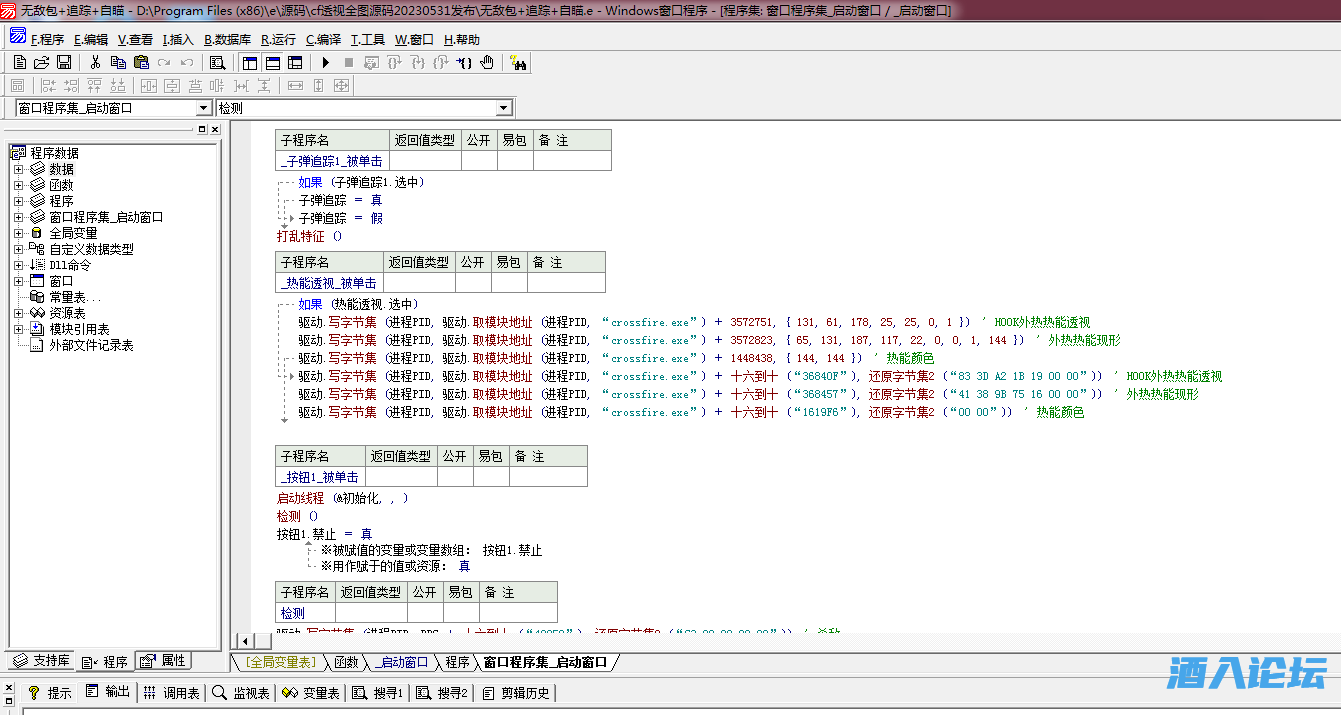This screenshot has width=1341, height=715.
Task: Select the hand grab toolbar tool
Action: pos(487,62)
